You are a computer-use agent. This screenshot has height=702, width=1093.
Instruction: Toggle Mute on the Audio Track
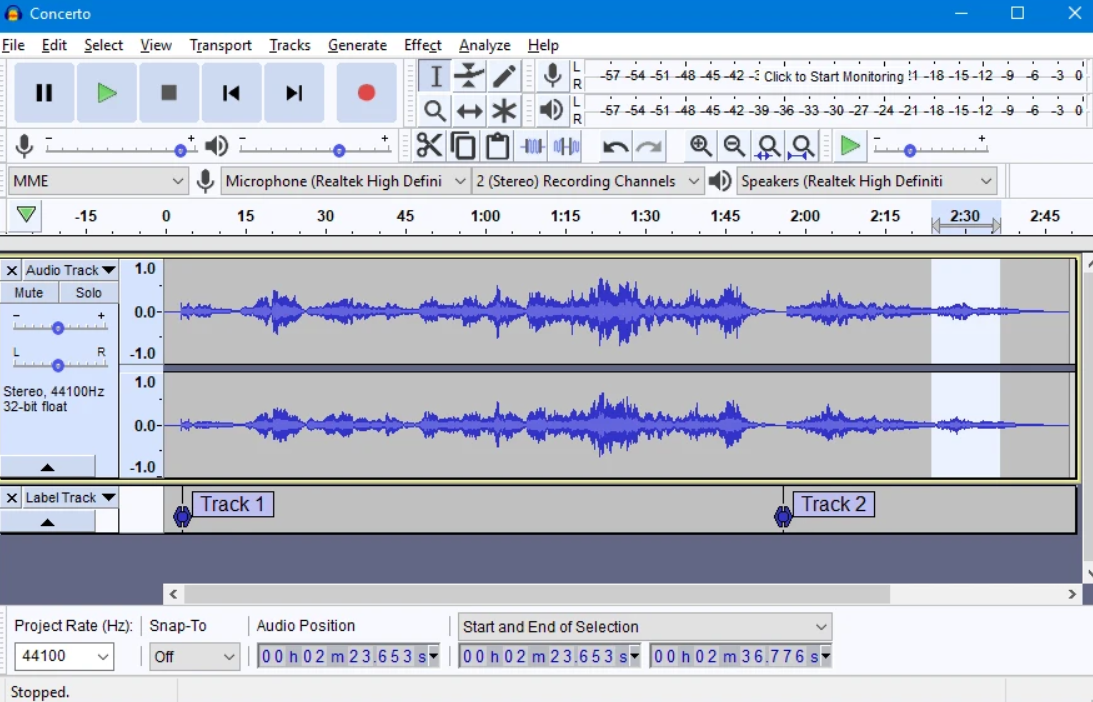[x=29, y=293]
